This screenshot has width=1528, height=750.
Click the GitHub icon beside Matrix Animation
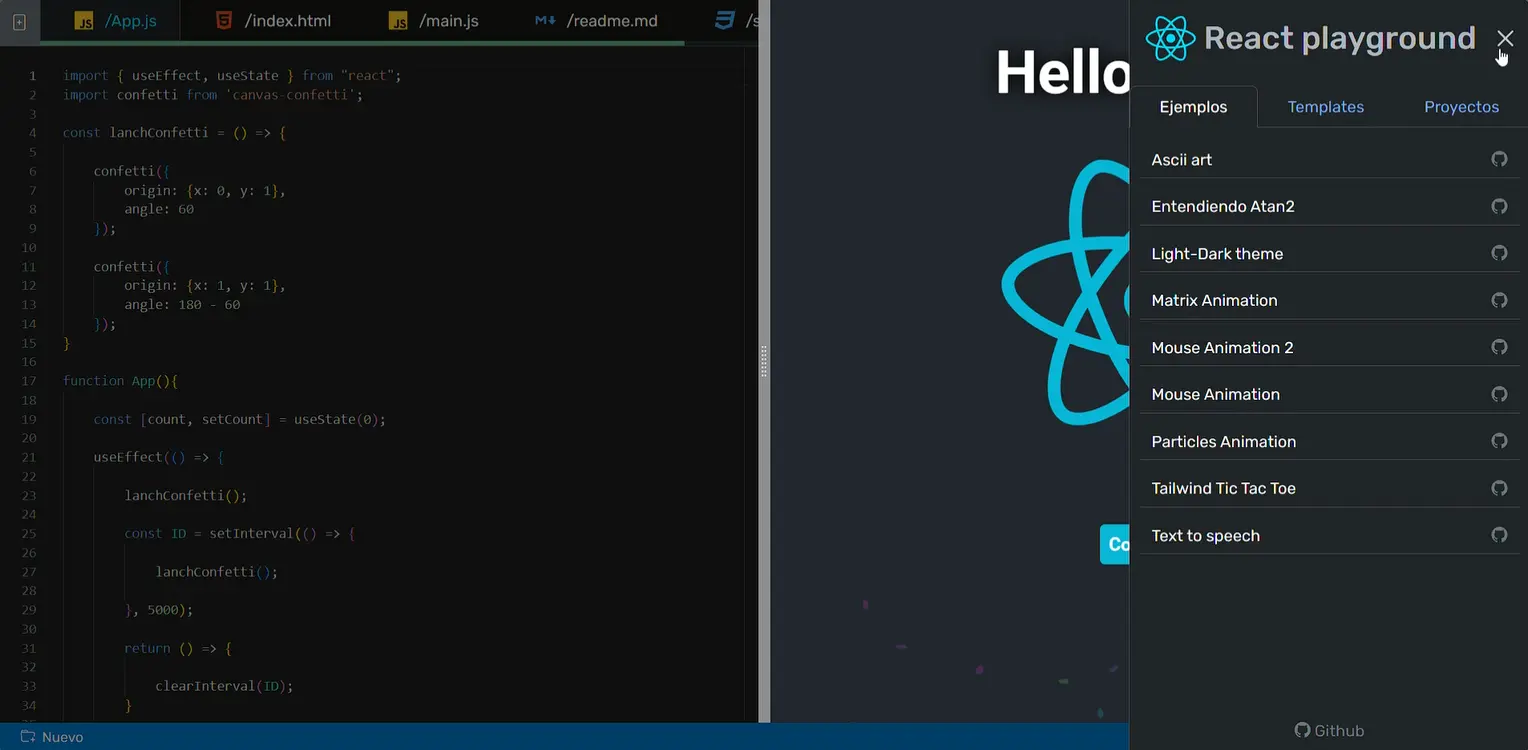(1498, 300)
